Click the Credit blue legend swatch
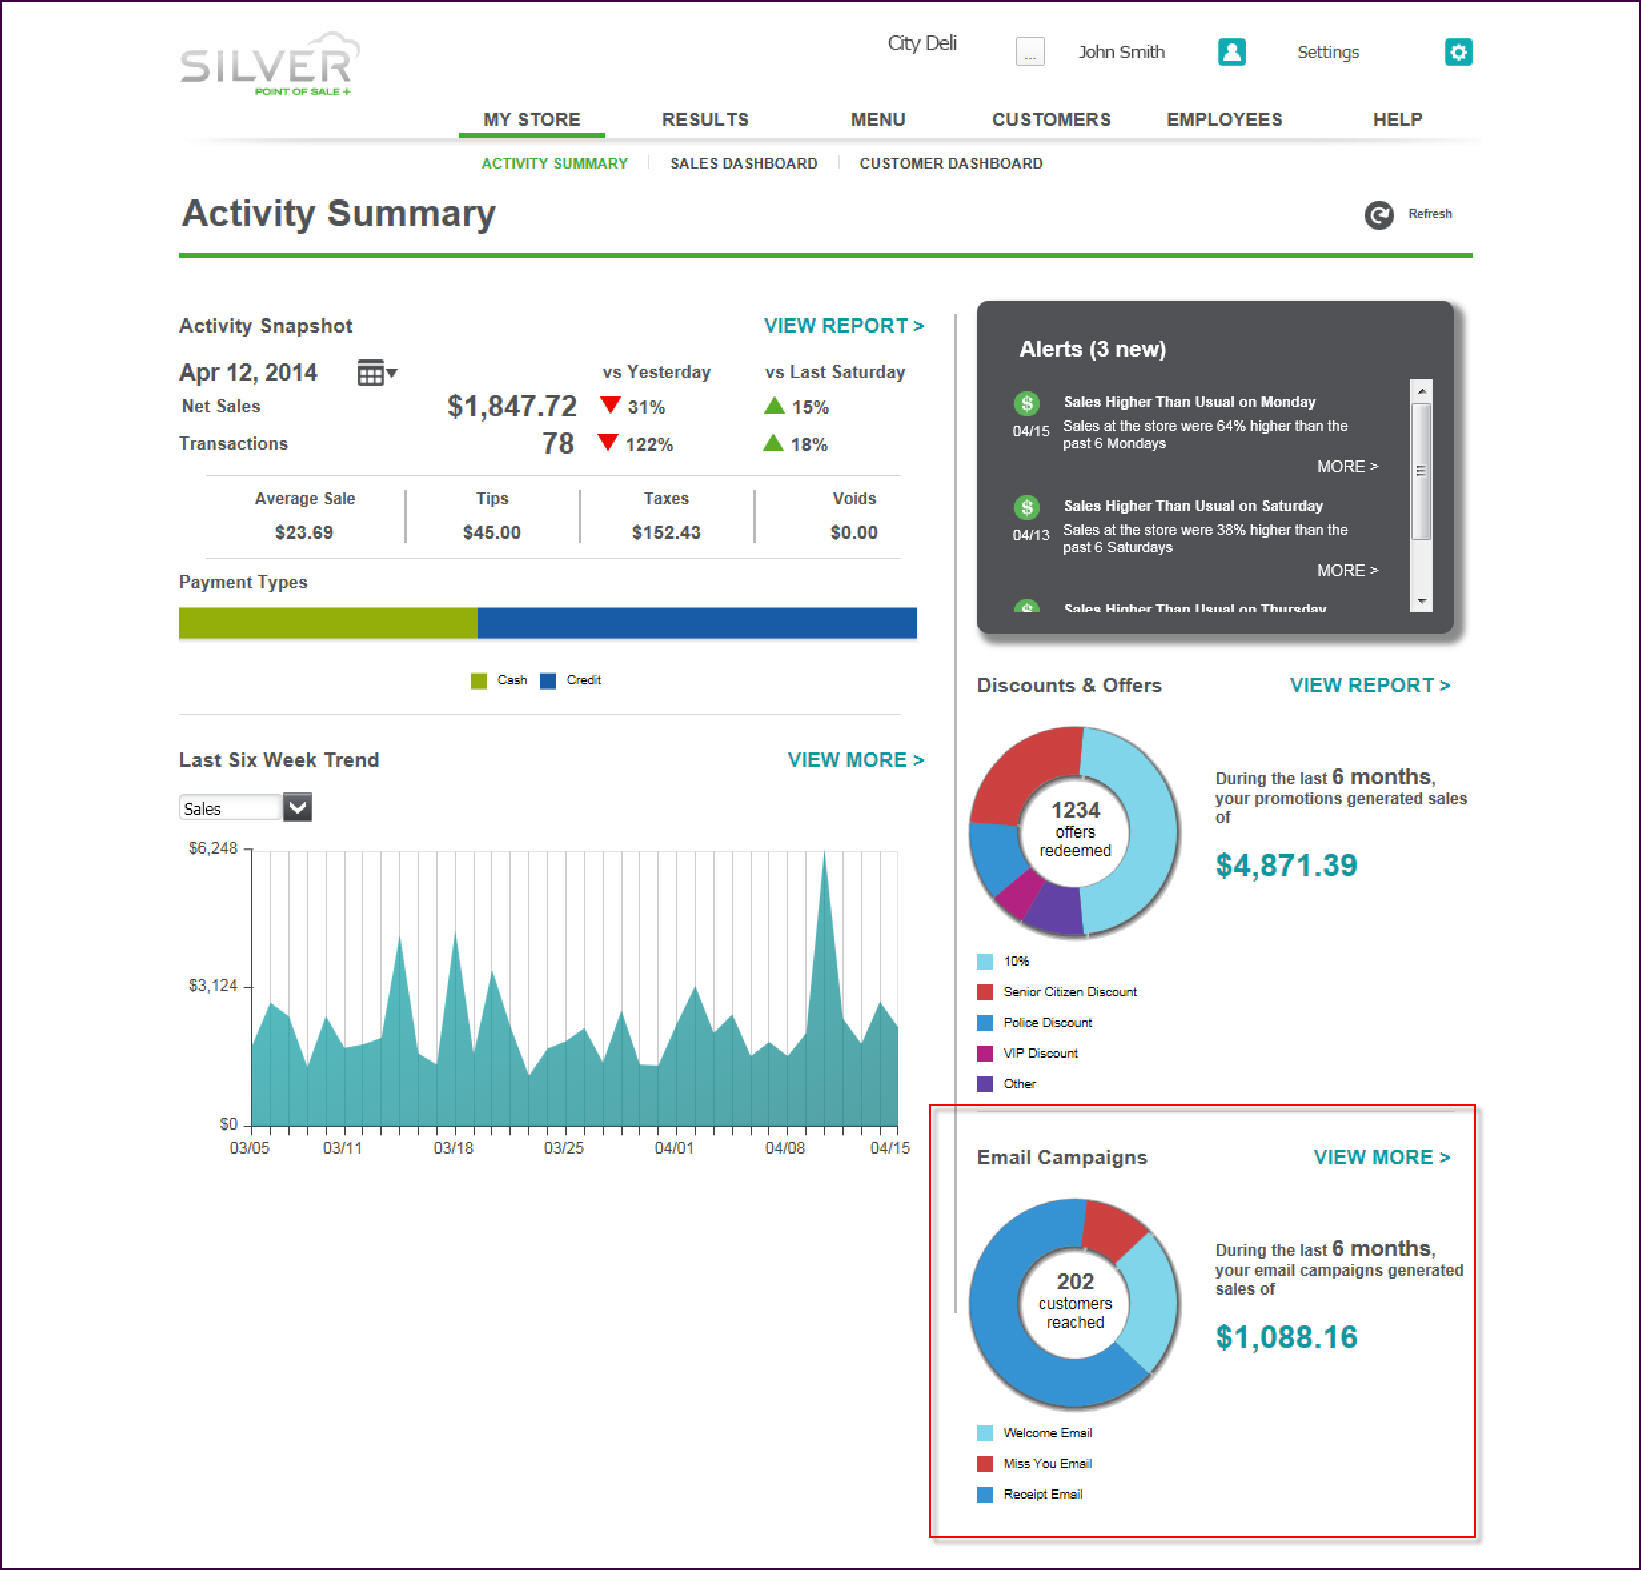This screenshot has width=1641, height=1570. coord(548,681)
